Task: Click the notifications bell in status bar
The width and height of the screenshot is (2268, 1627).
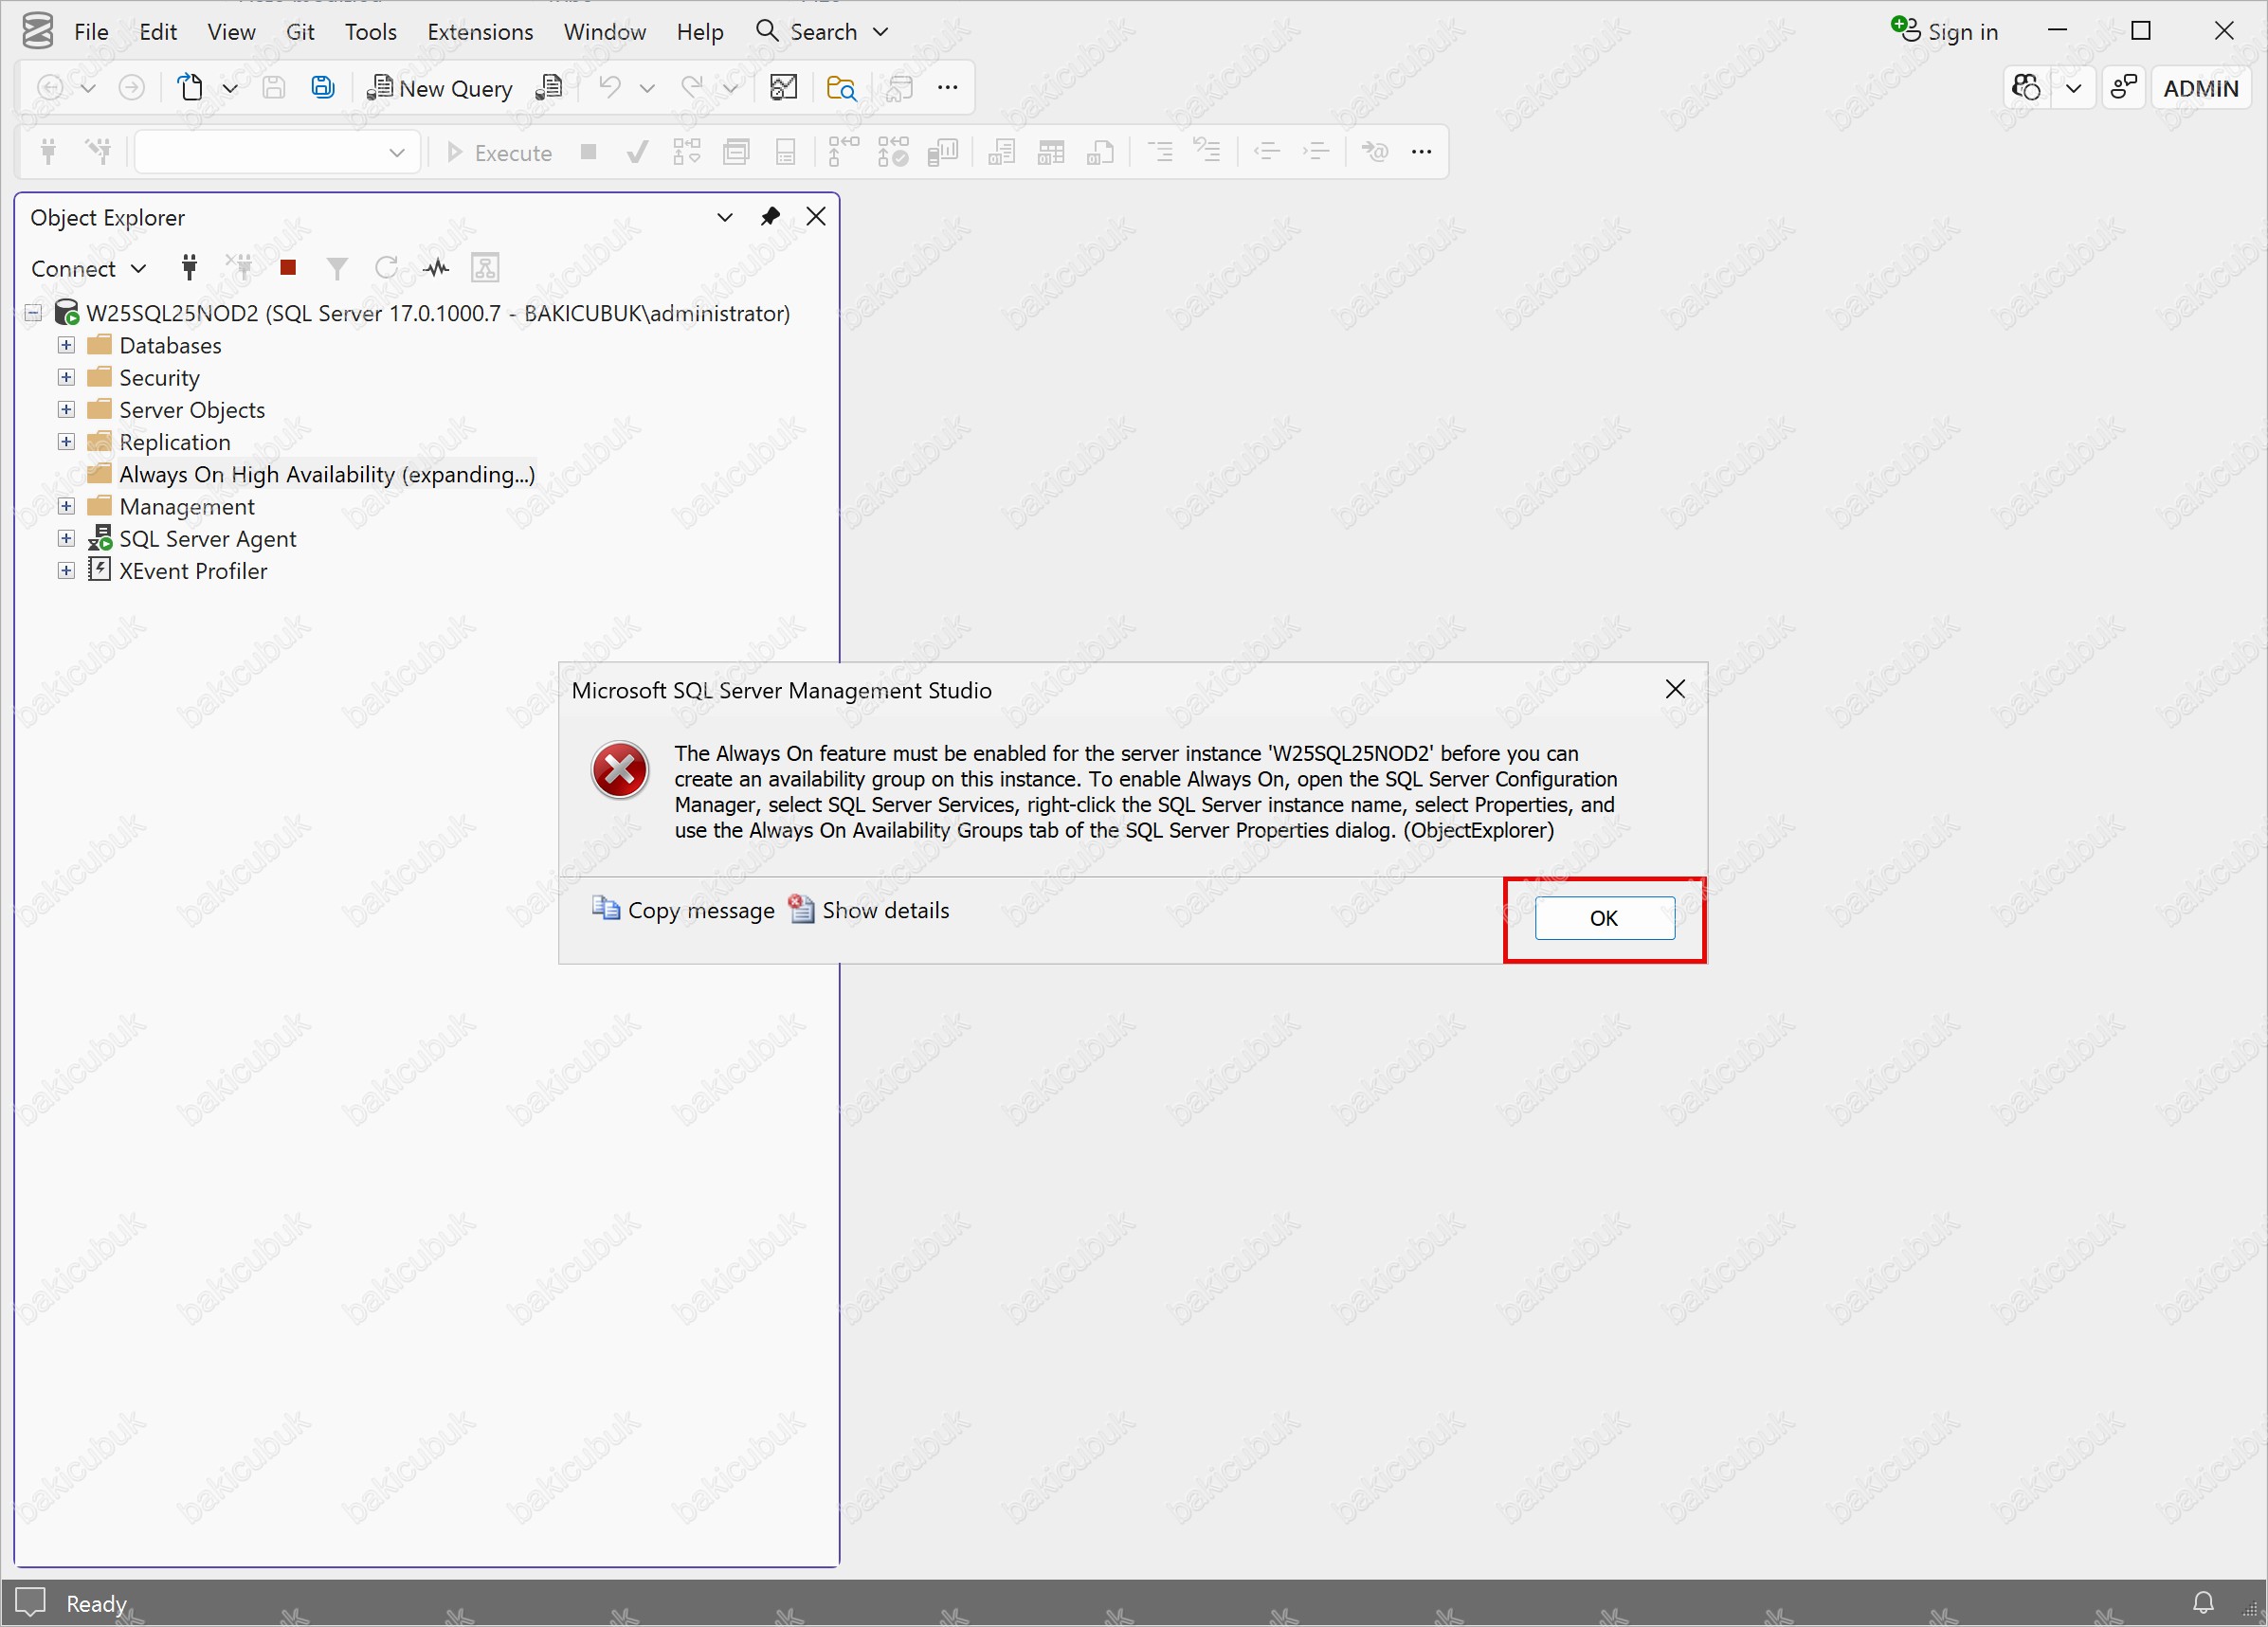Action: click(2202, 1602)
